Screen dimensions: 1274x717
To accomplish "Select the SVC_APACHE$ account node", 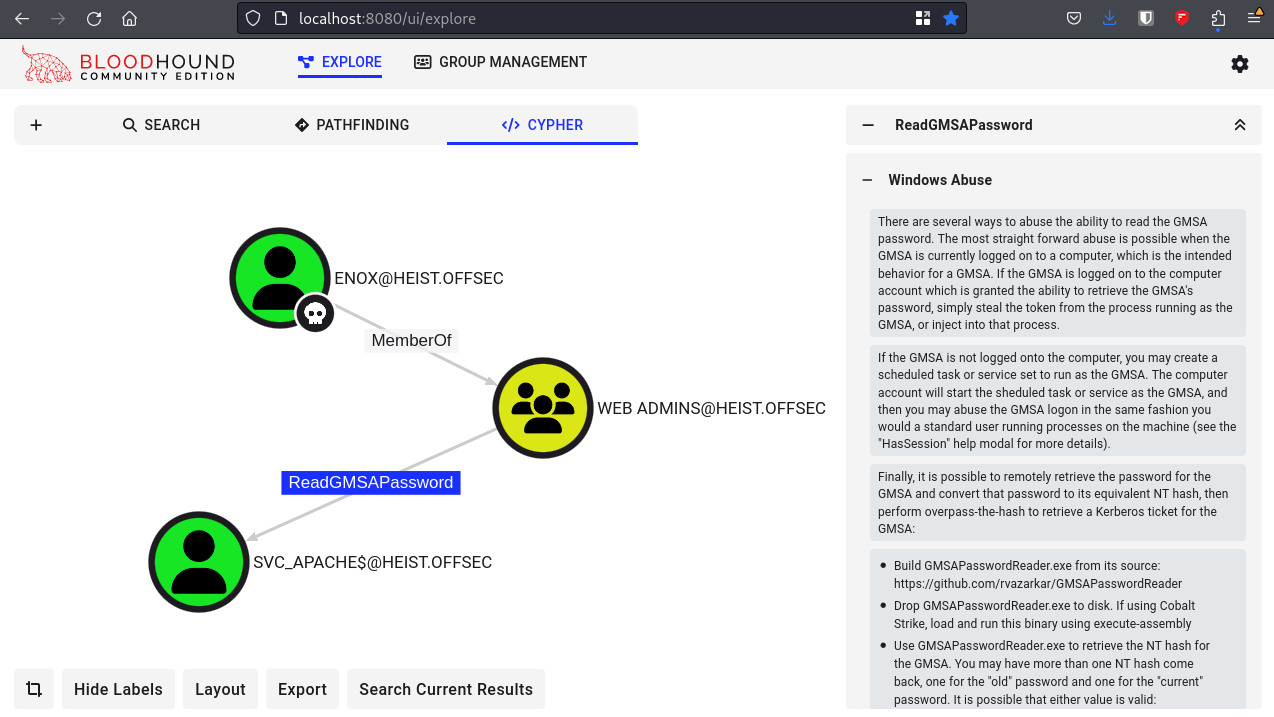I will click(x=199, y=562).
